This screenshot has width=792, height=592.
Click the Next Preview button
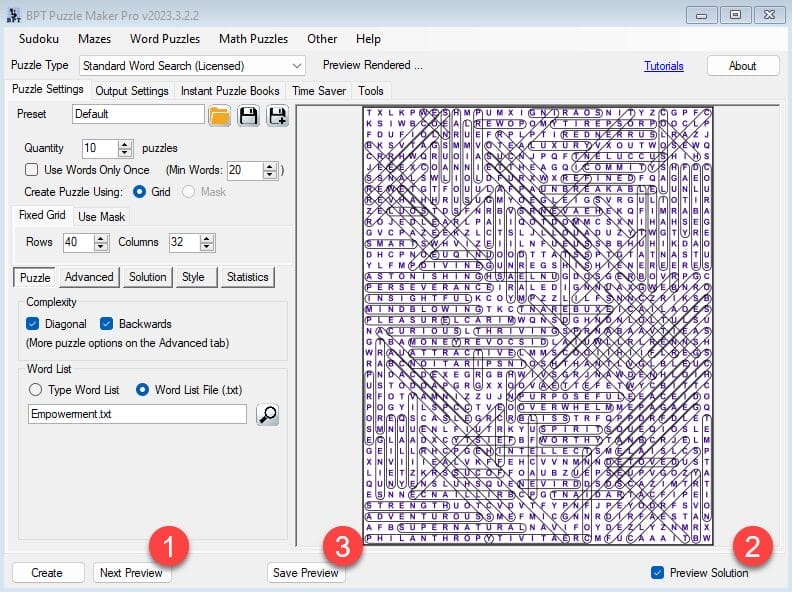click(132, 573)
